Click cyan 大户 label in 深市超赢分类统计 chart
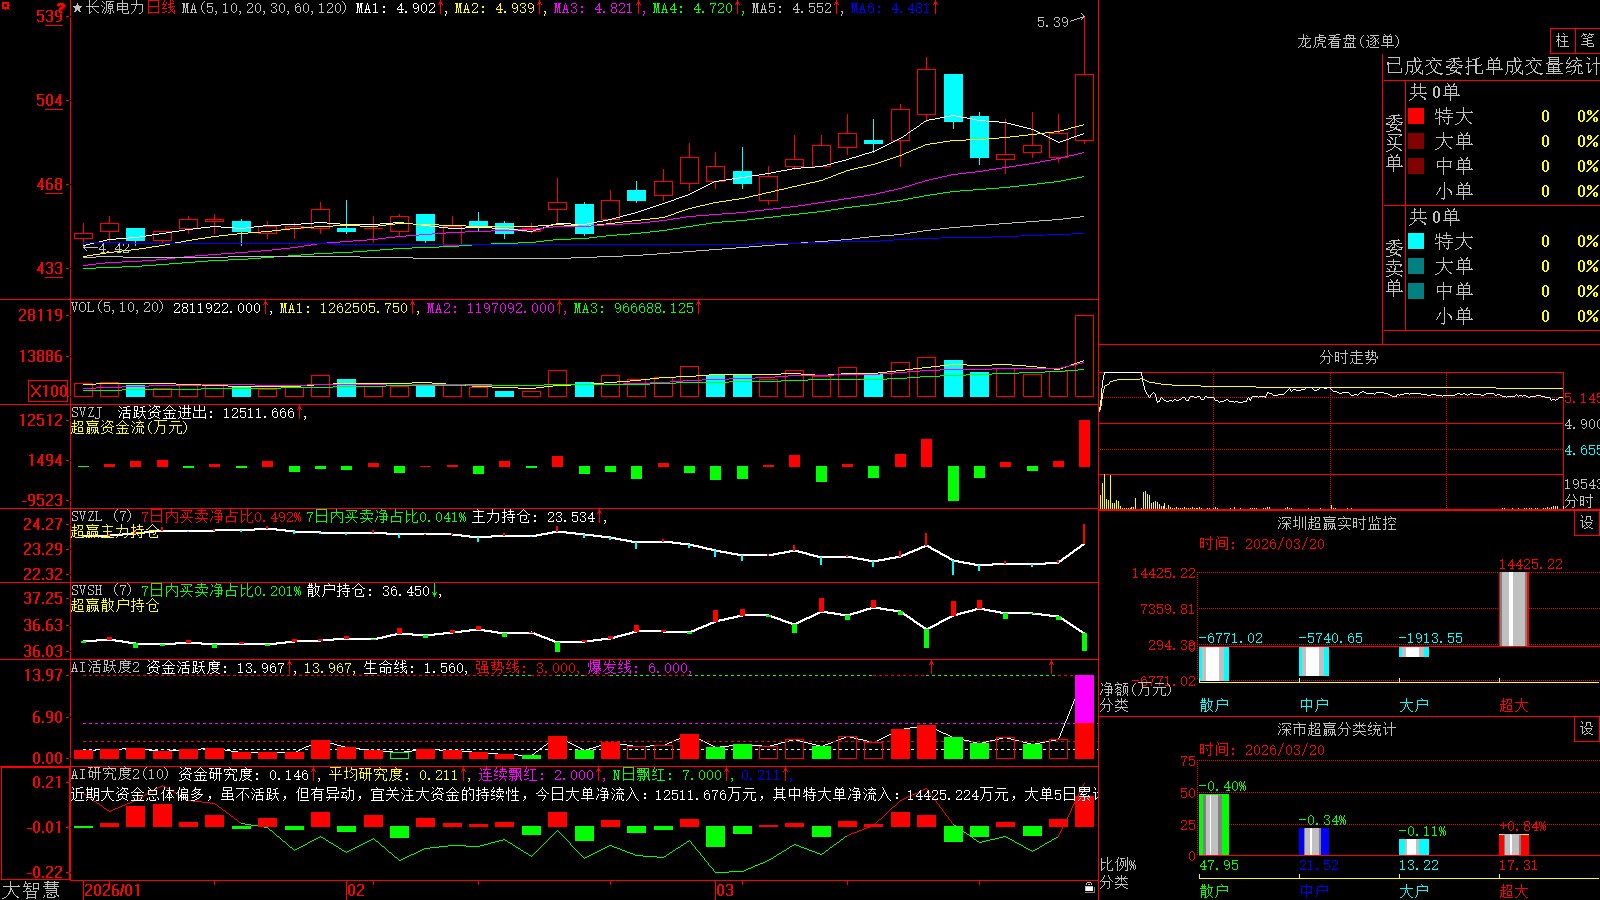 coord(1414,891)
